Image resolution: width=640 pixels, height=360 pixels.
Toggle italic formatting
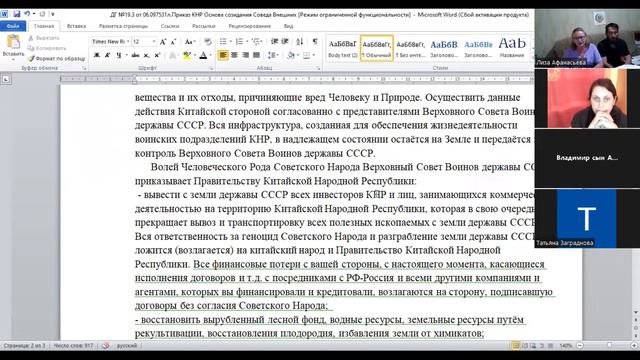click(107, 55)
